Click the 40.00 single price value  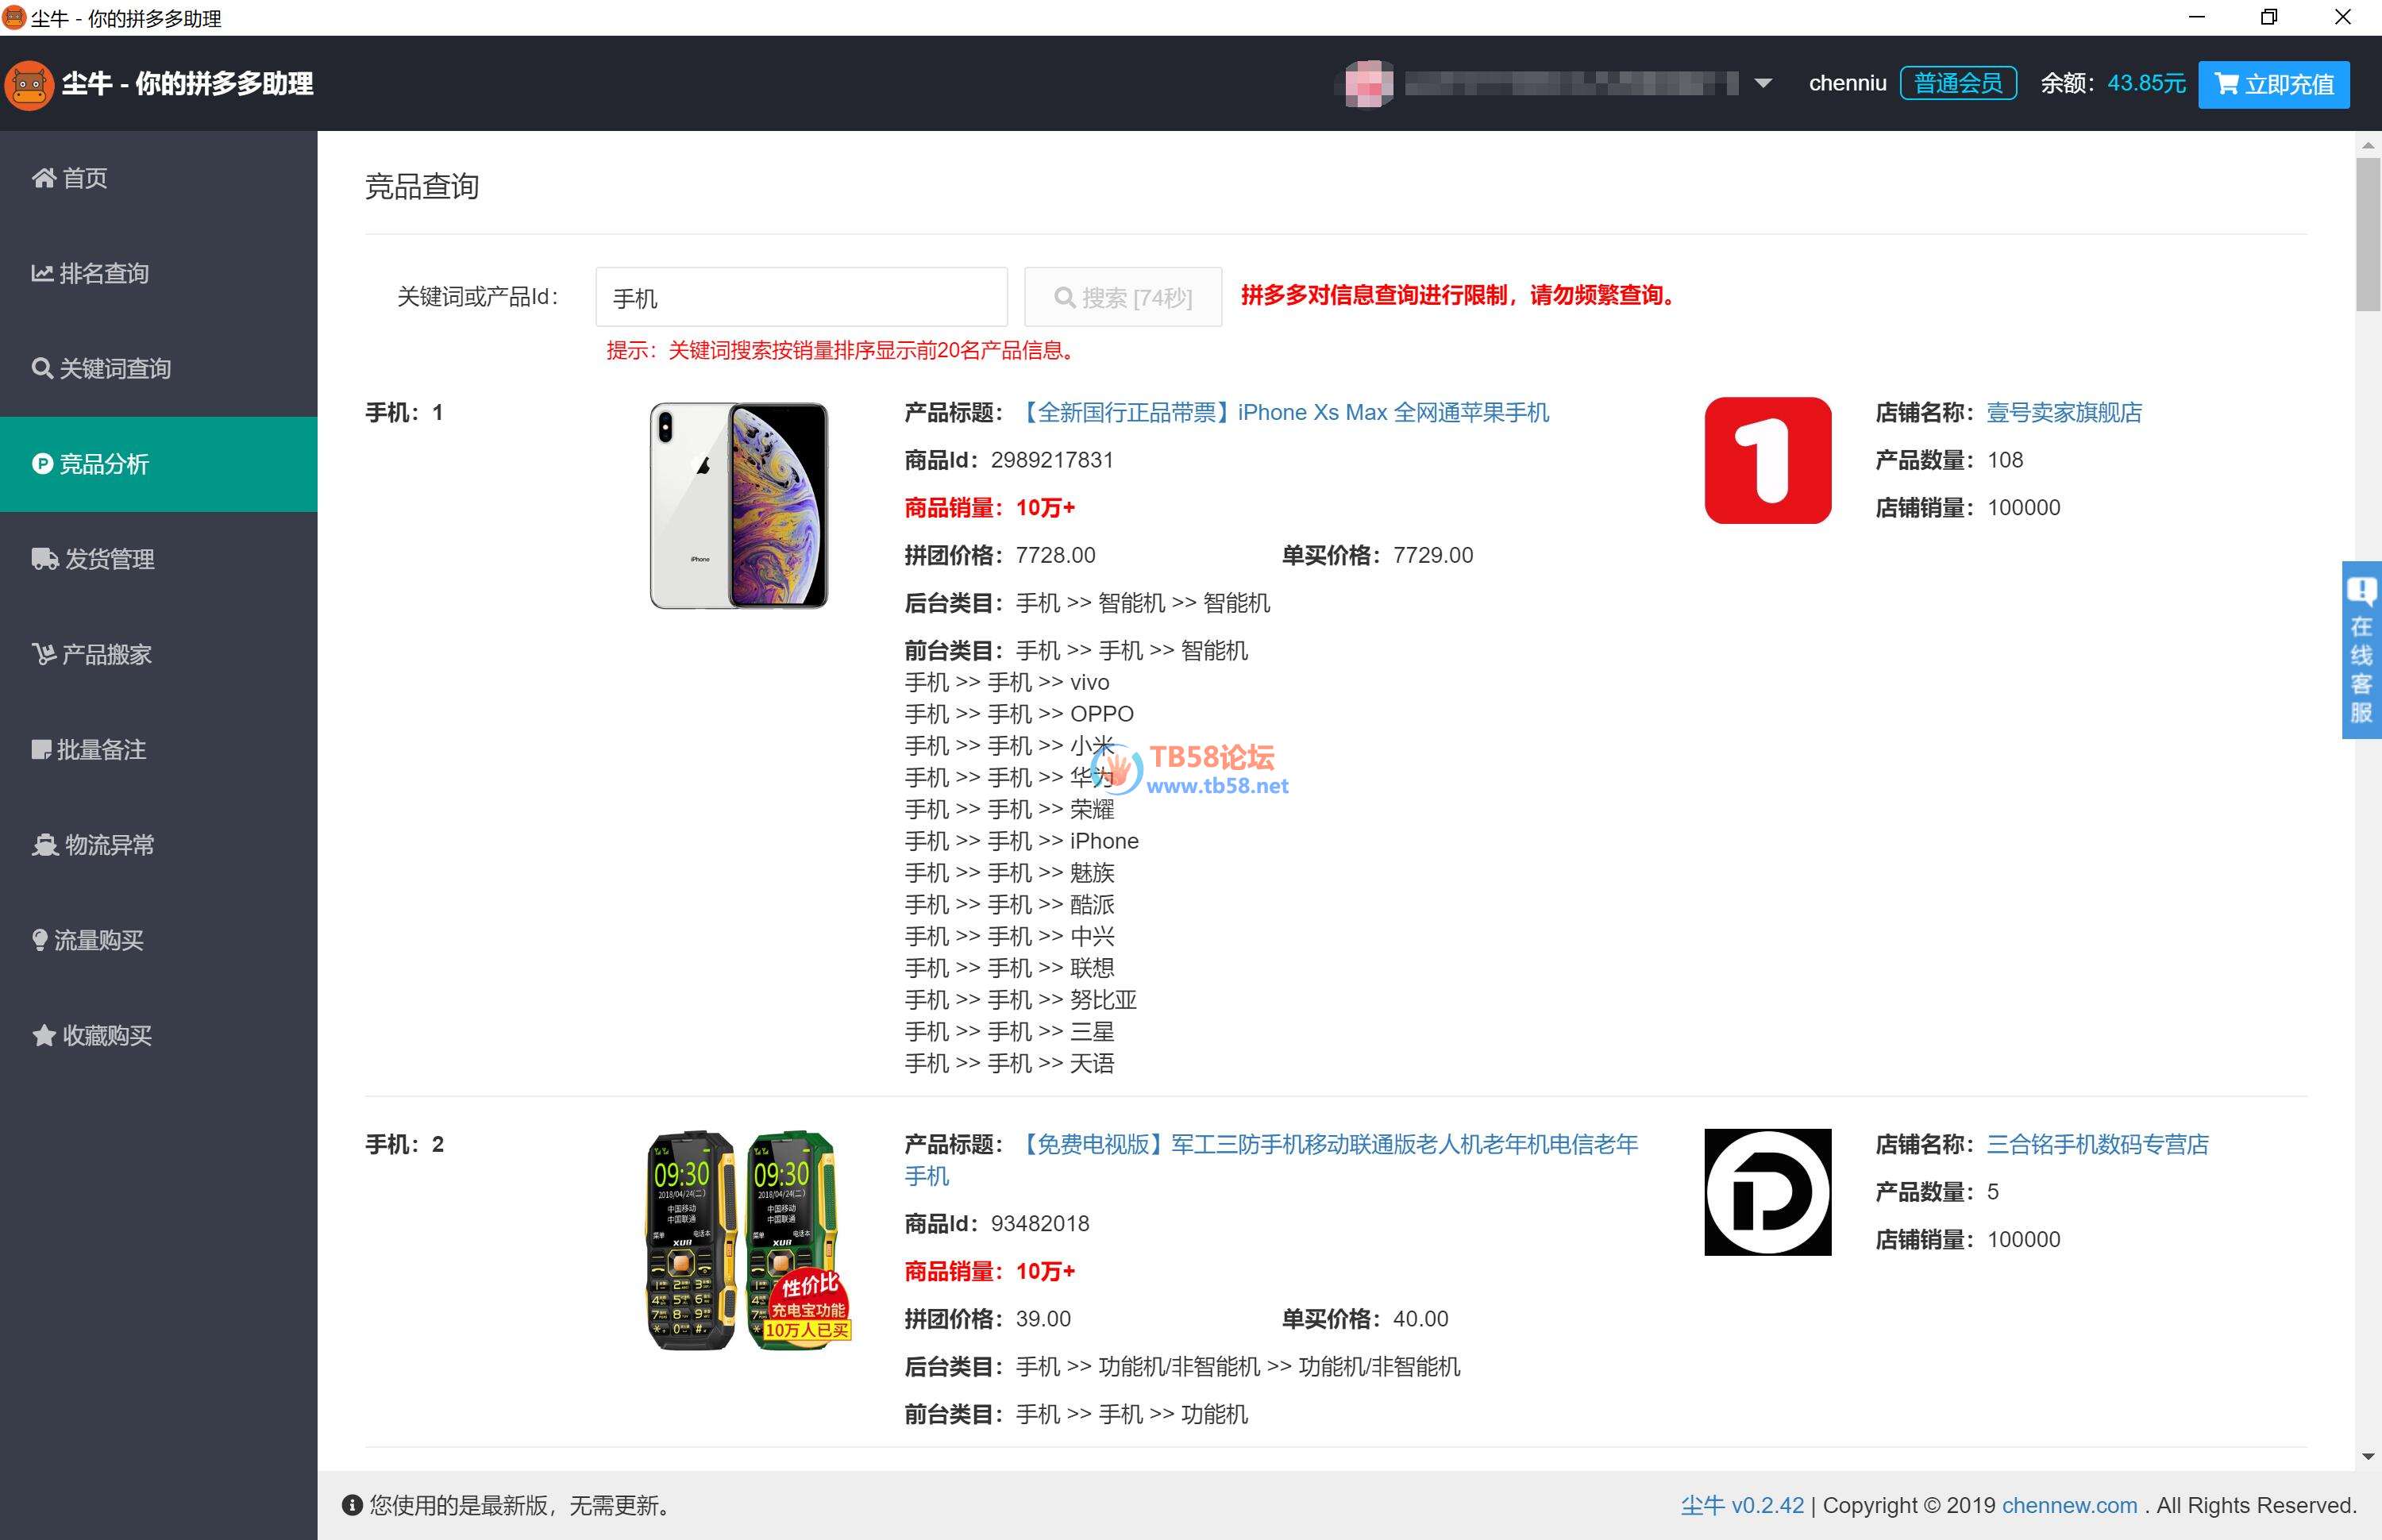1421,1319
